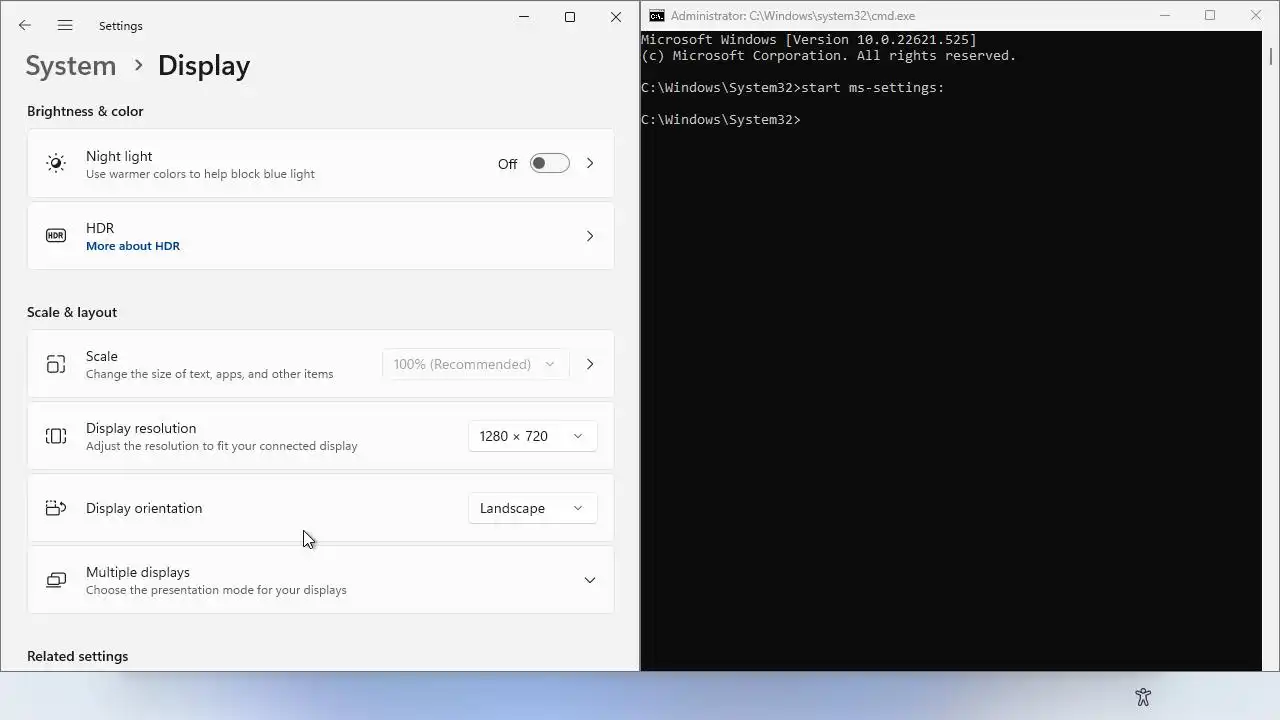
Task: Go back with the Settings back arrow
Action: [x=25, y=25]
